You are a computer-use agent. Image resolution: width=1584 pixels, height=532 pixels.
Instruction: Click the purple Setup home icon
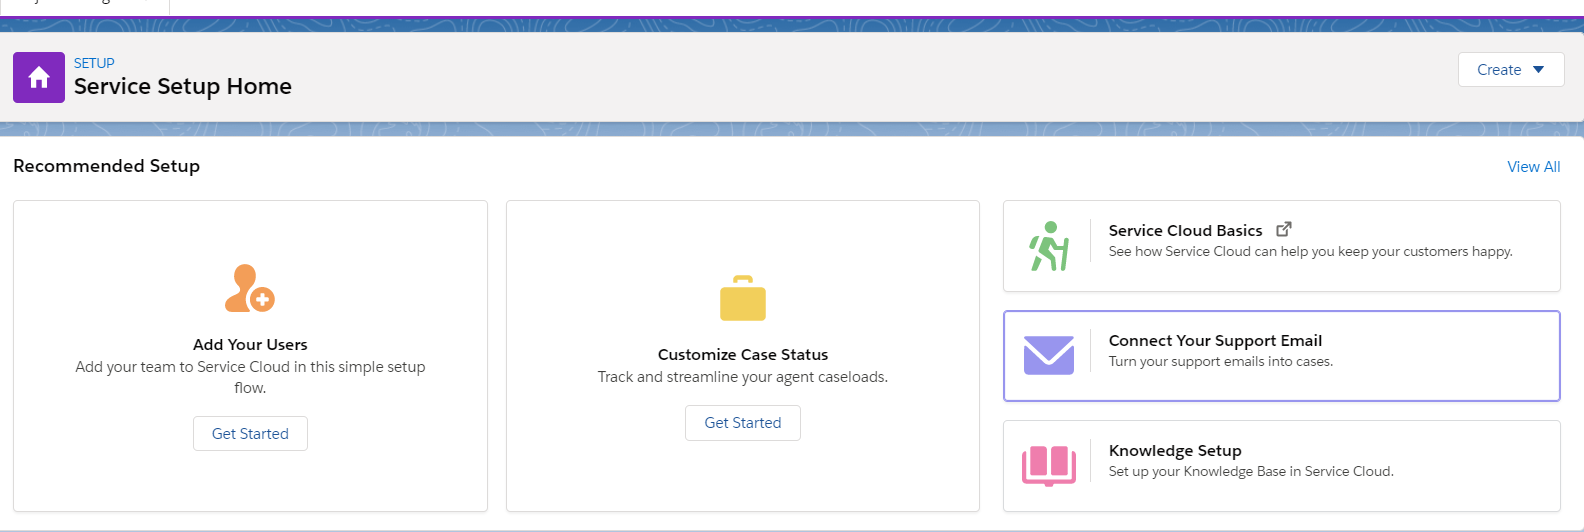pyautogui.click(x=39, y=77)
